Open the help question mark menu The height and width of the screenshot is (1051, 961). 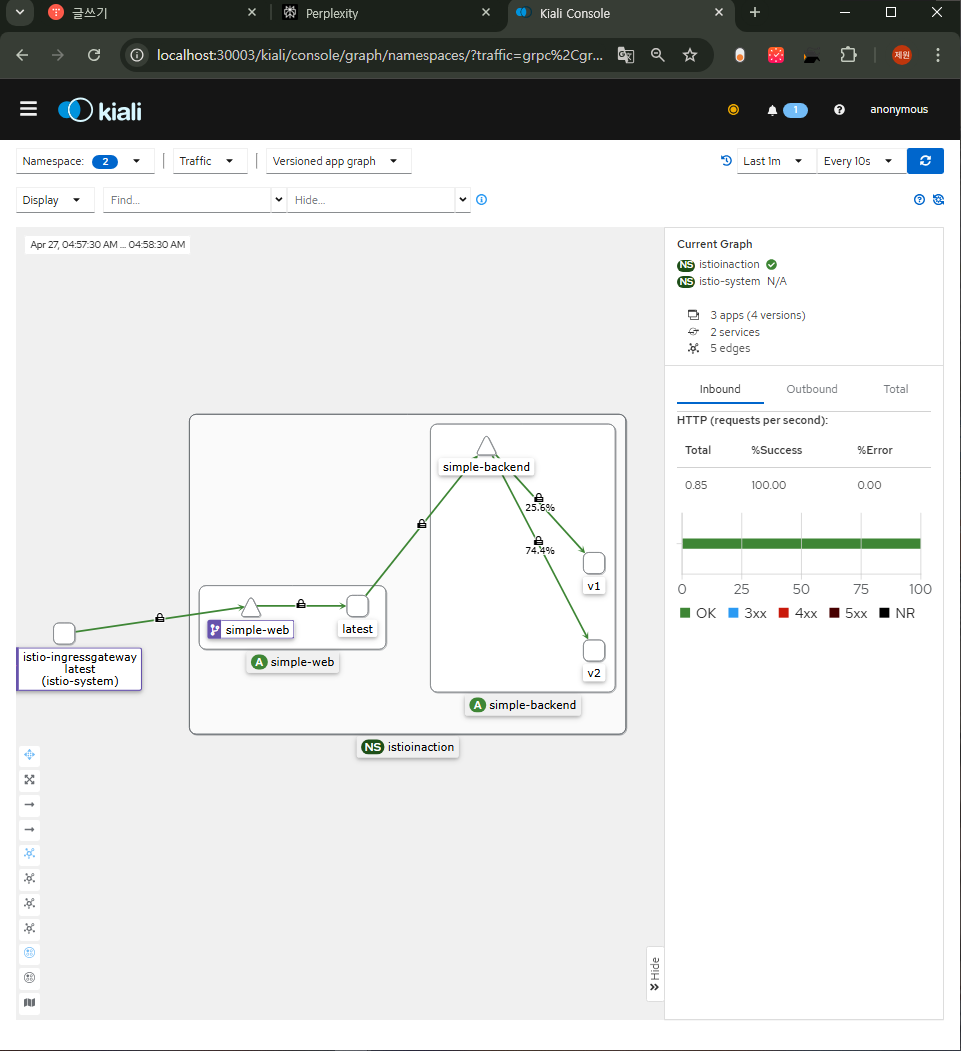click(x=839, y=109)
